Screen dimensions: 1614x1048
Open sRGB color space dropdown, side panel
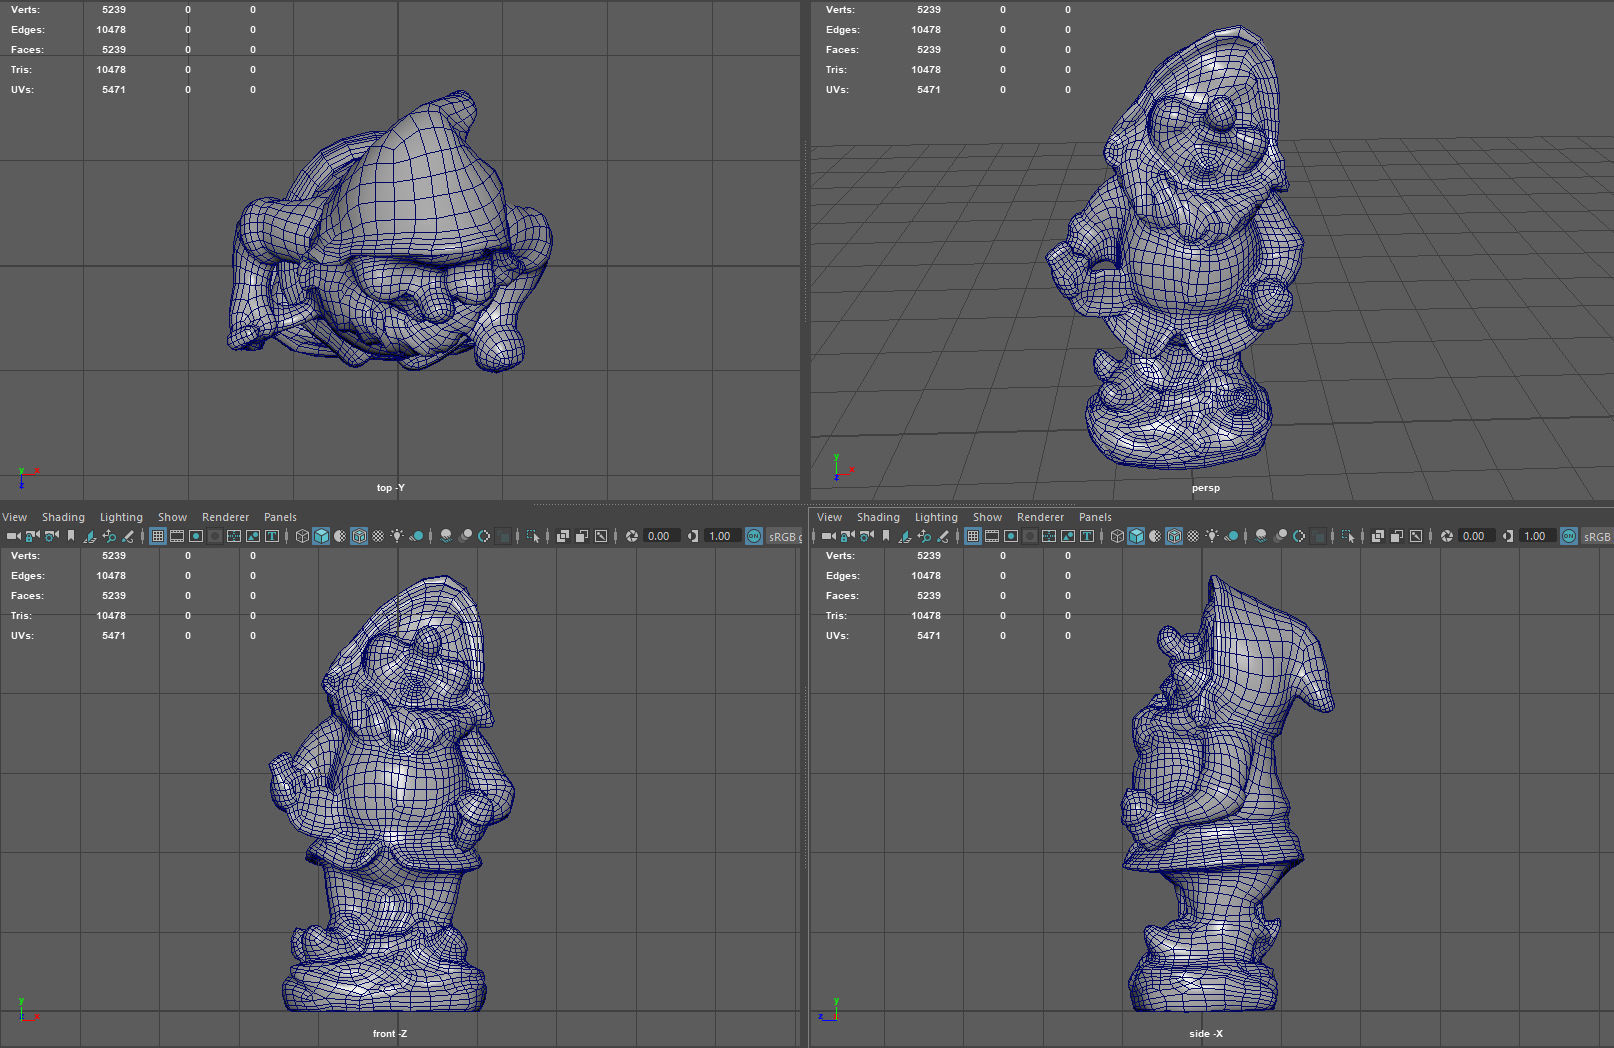(1597, 536)
